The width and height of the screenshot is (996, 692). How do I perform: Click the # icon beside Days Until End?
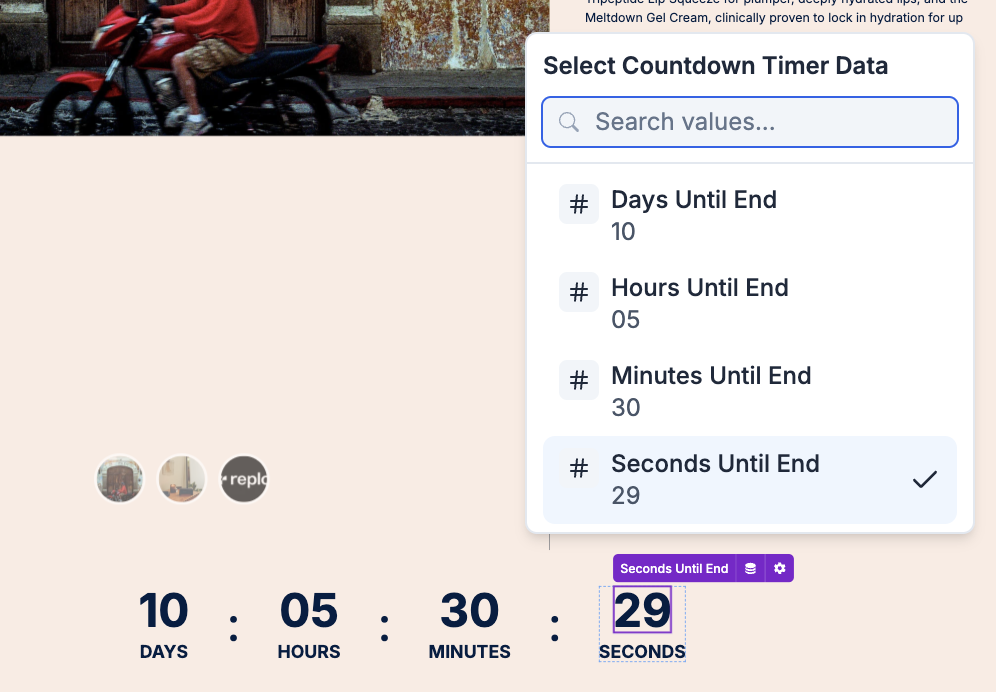pos(578,203)
